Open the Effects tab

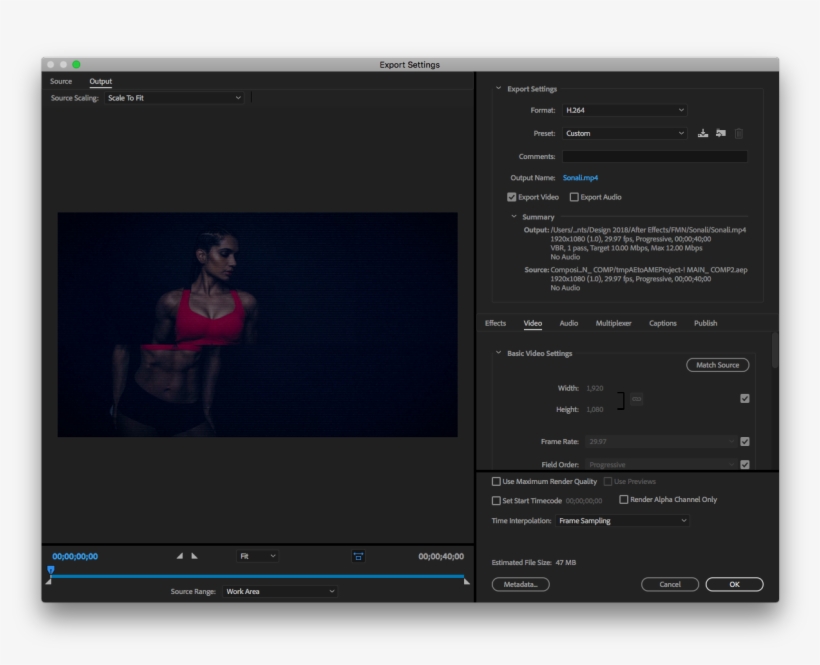(495, 323)
